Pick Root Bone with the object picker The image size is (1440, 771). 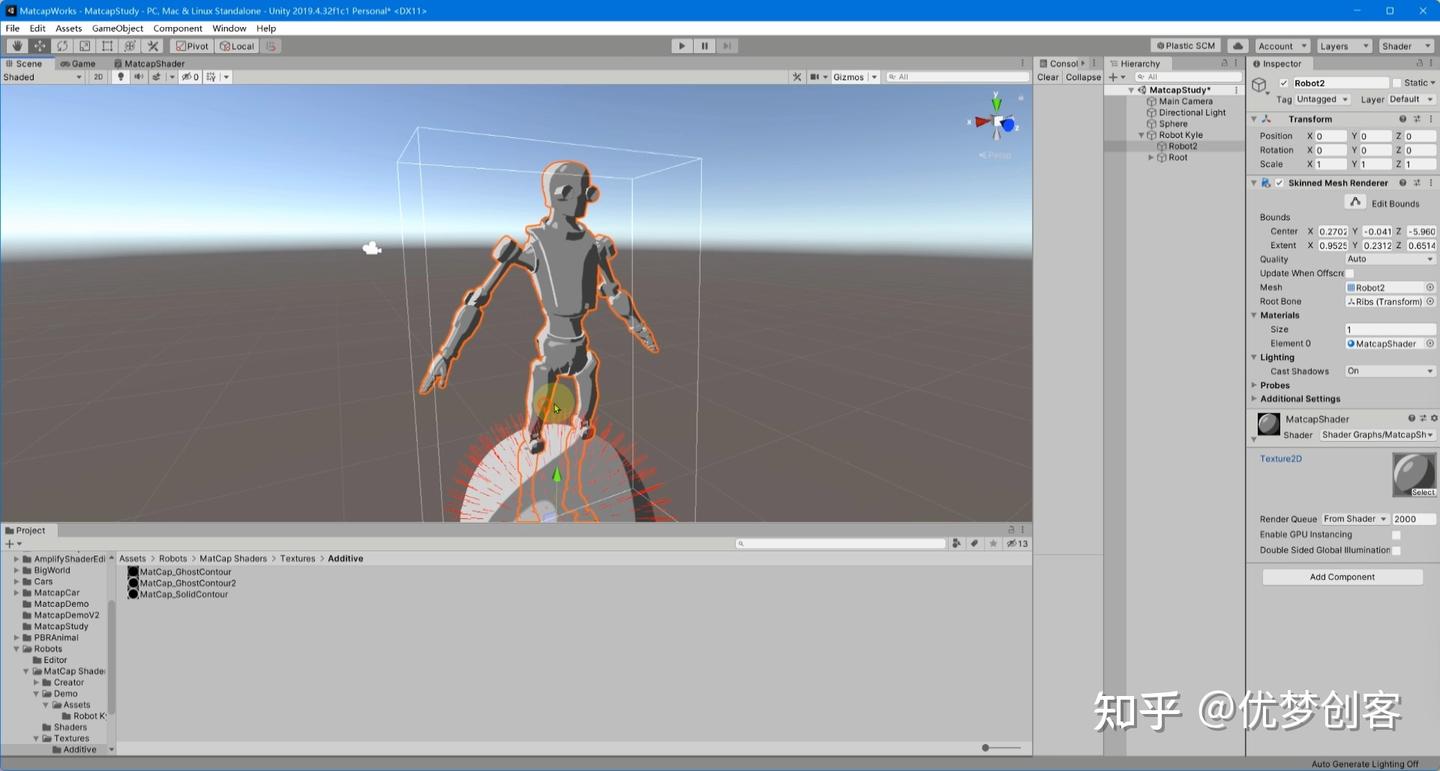[x=1430, y=302]
